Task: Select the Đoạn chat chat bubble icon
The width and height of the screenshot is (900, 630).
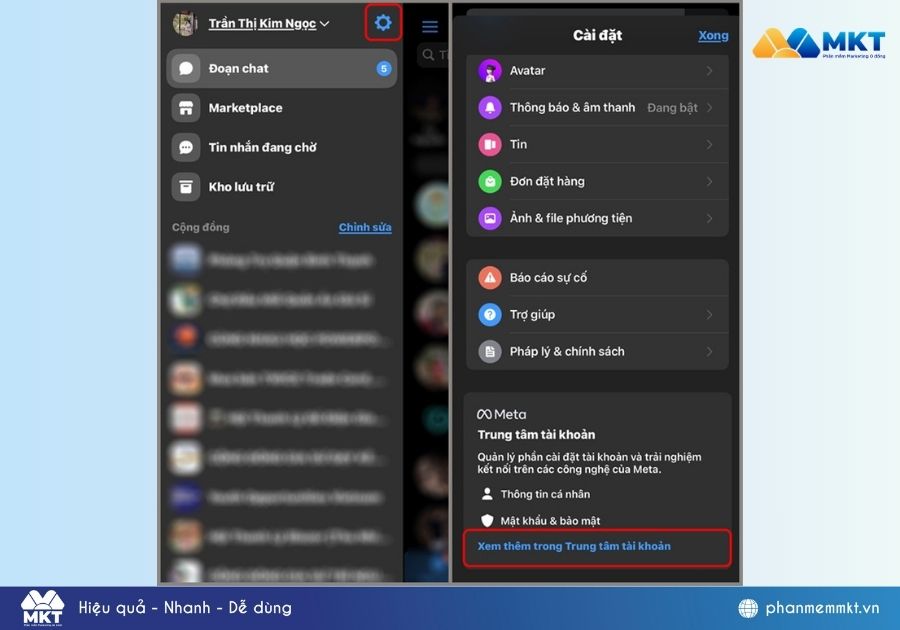Action: [x=186, y=68]
